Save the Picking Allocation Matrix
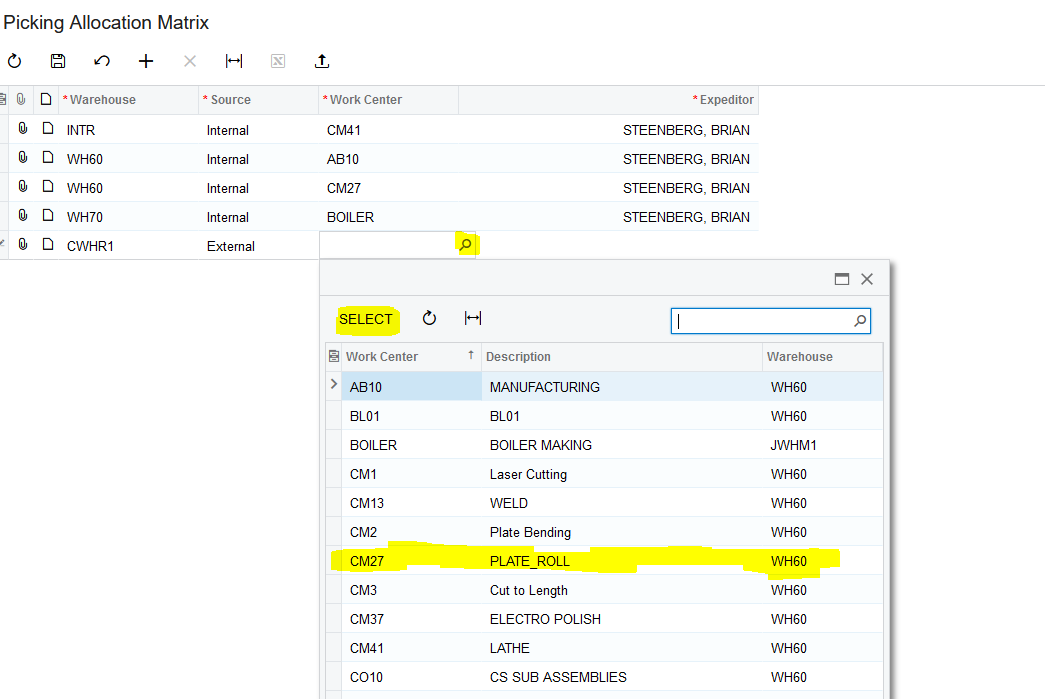This screenshot has width=1045, height=699. tap(58, 61)
